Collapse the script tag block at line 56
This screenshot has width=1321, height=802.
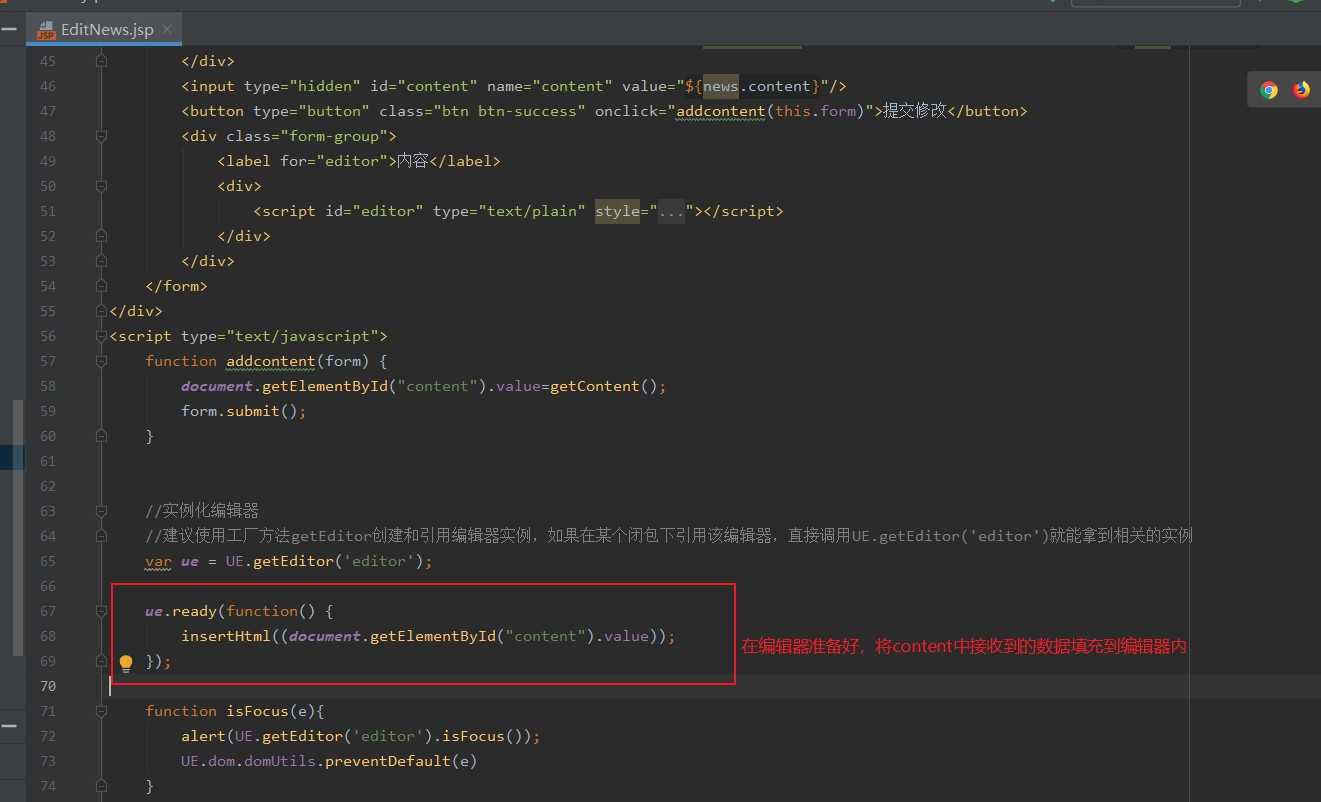tap(101, 336)
